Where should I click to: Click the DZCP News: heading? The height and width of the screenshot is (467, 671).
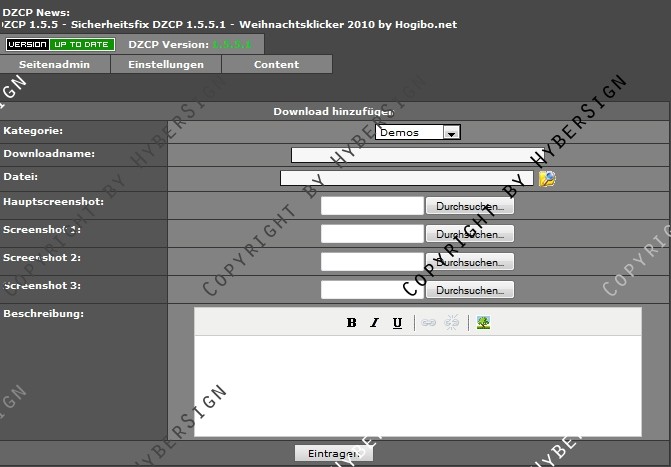click(36, 12)
